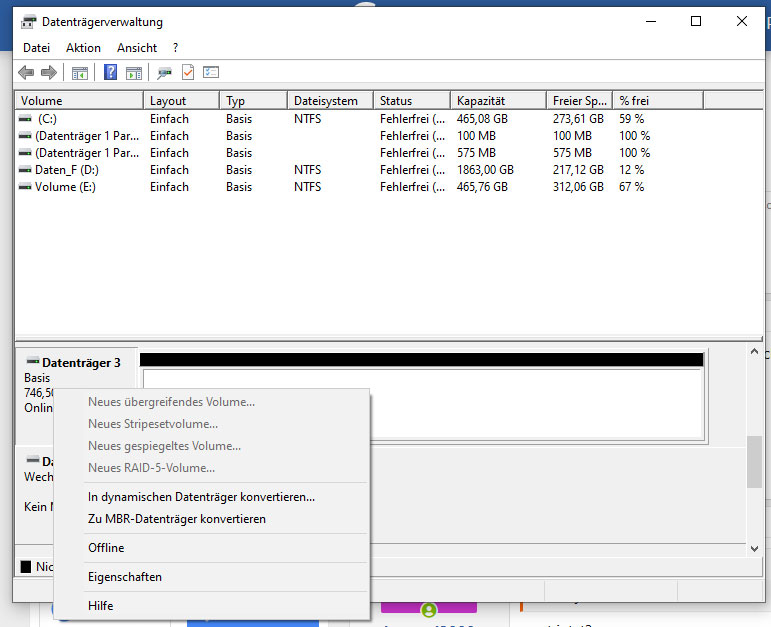Sort by the Status column header
Viewport: 771px width, 627px height.
(412, 101)
